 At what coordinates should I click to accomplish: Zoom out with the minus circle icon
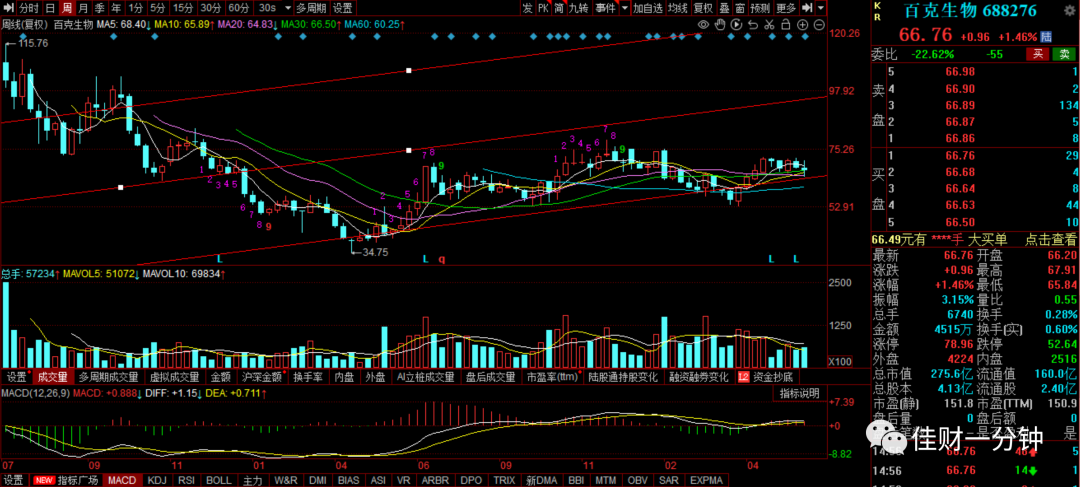coord(819,25)
